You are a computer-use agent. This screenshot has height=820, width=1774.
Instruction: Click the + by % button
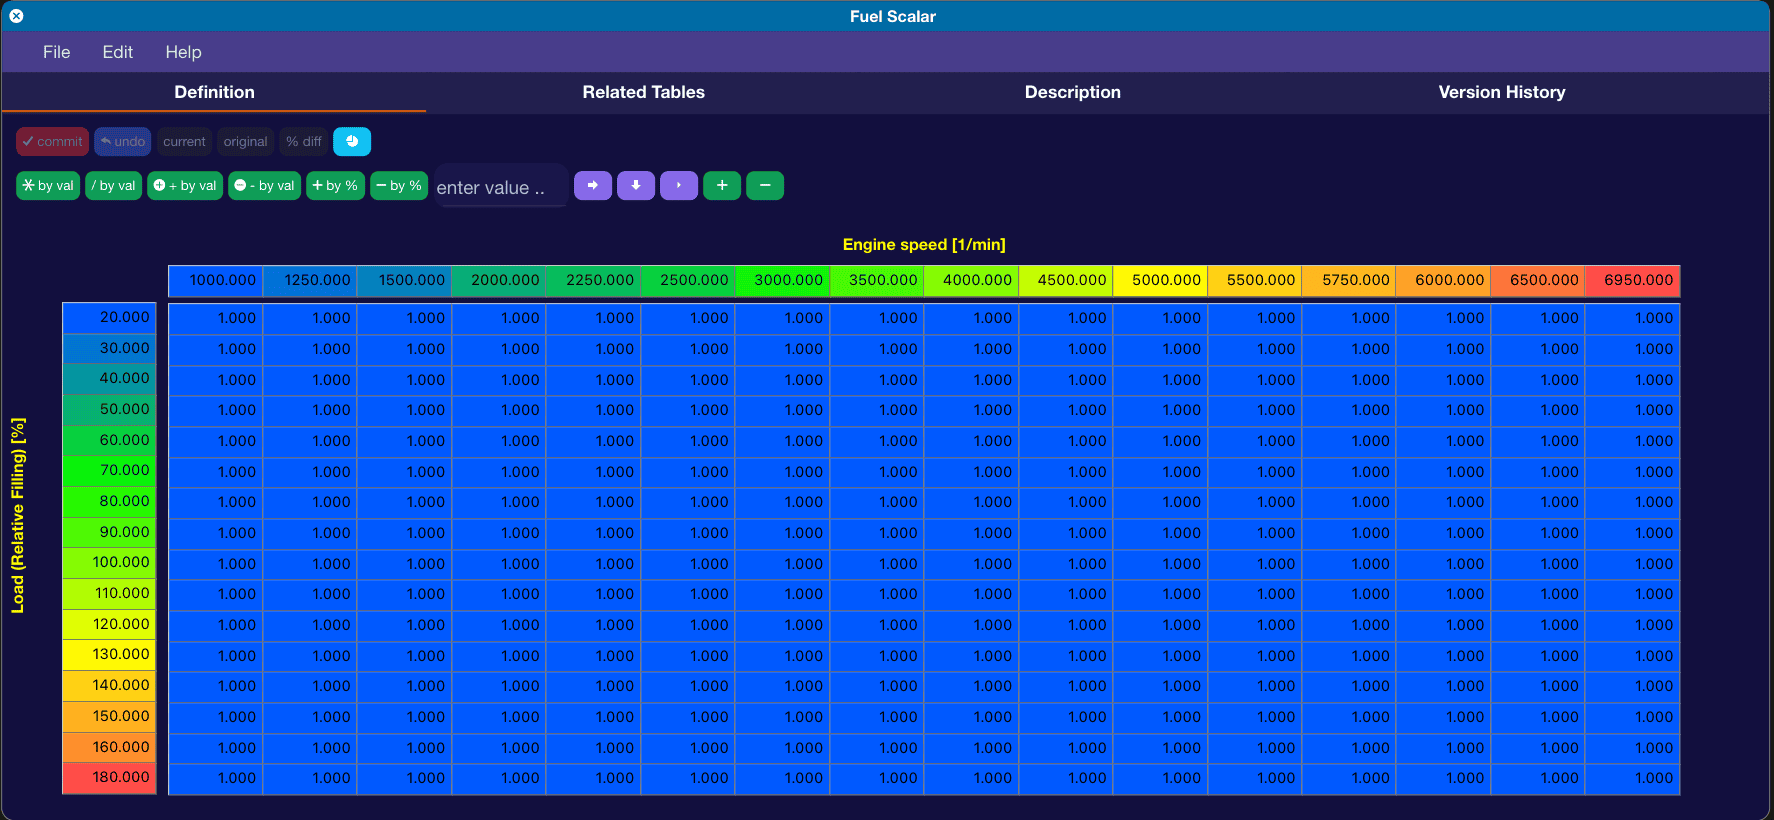(335, 185)
